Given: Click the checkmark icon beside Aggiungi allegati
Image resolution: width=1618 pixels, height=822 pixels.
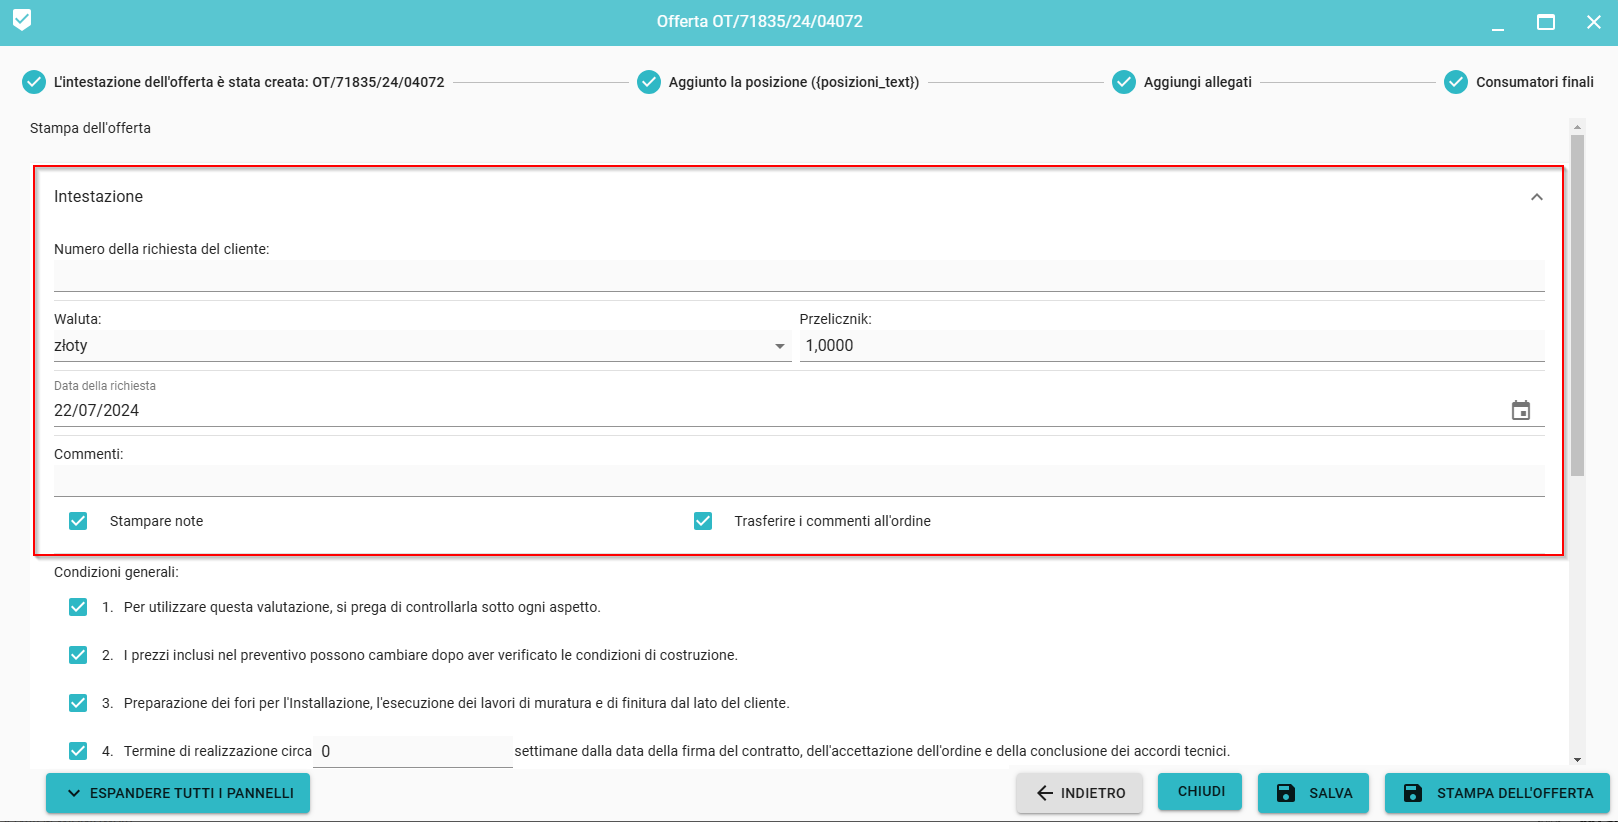Looking at the screenshot, I should coord(1123,82).
